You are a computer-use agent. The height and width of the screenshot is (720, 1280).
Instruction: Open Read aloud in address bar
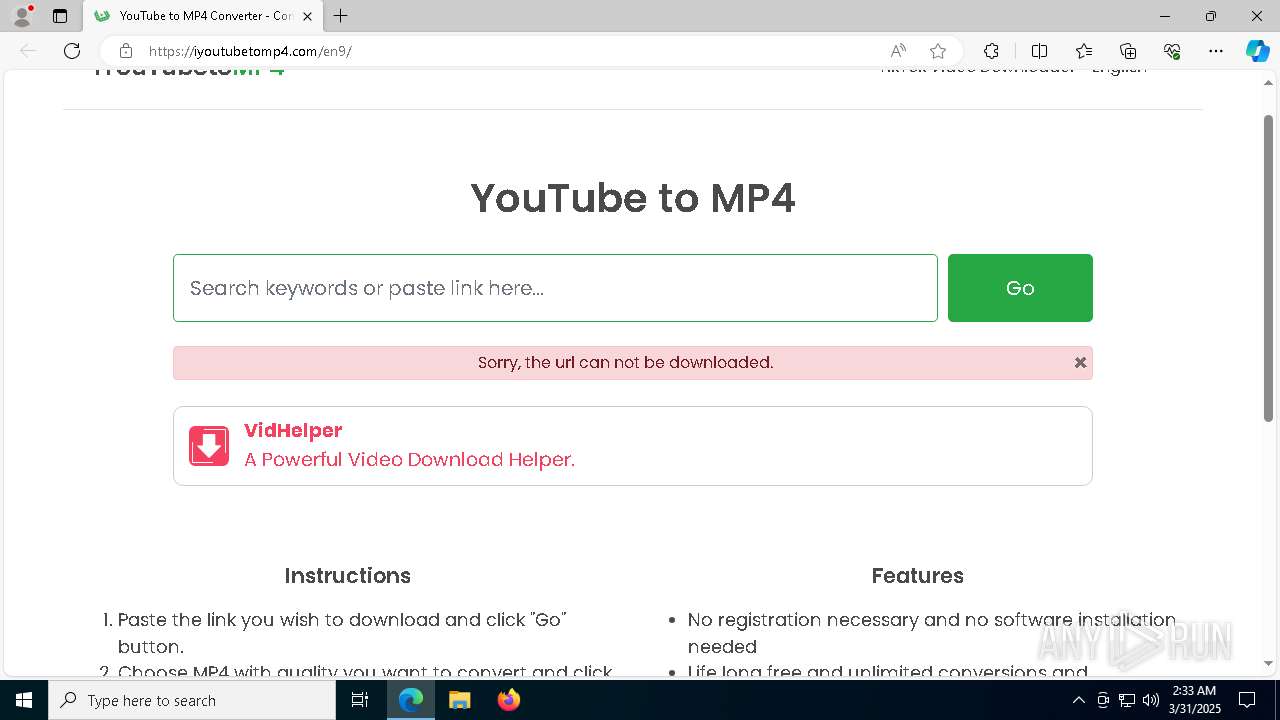[x=898, y=51]
